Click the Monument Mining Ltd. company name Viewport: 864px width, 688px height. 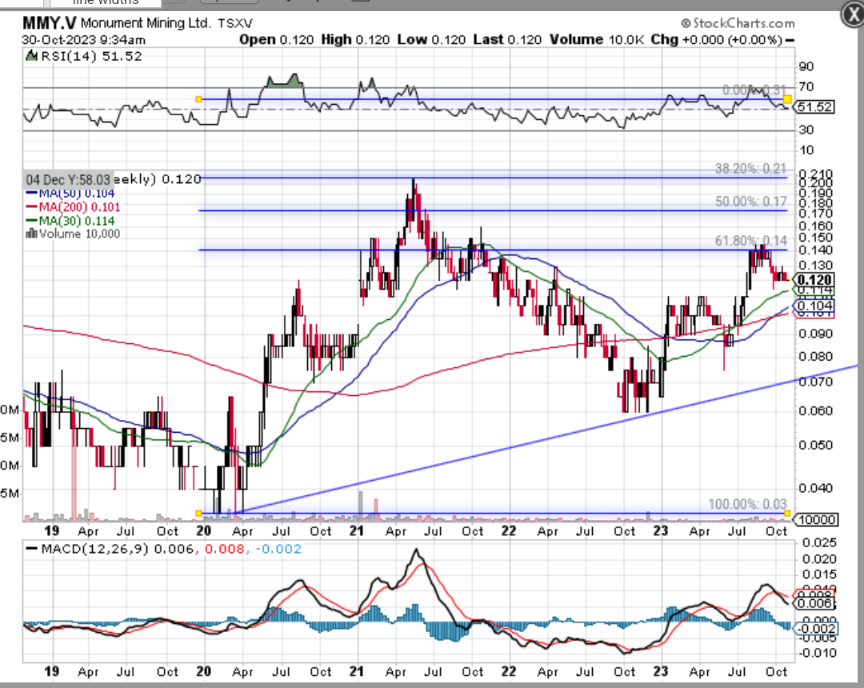[x=146, y=23]
